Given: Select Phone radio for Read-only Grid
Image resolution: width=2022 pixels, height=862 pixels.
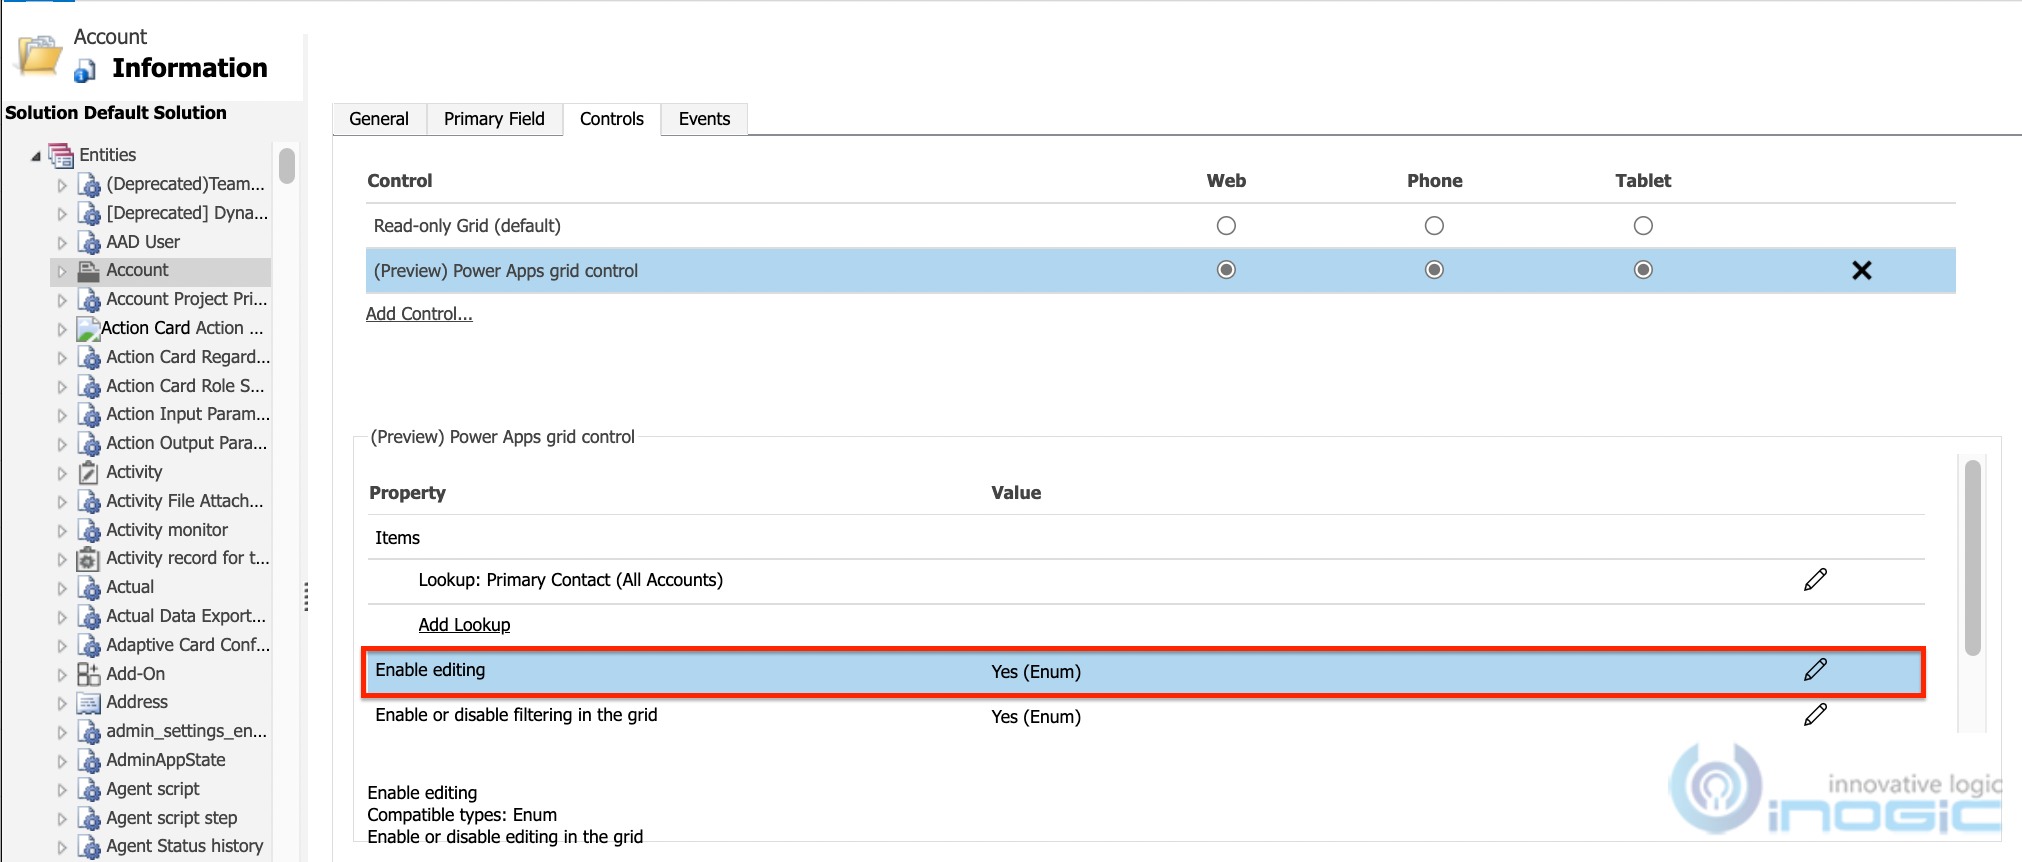Looking at the screenshot, I should click(x=1434, y=226).
